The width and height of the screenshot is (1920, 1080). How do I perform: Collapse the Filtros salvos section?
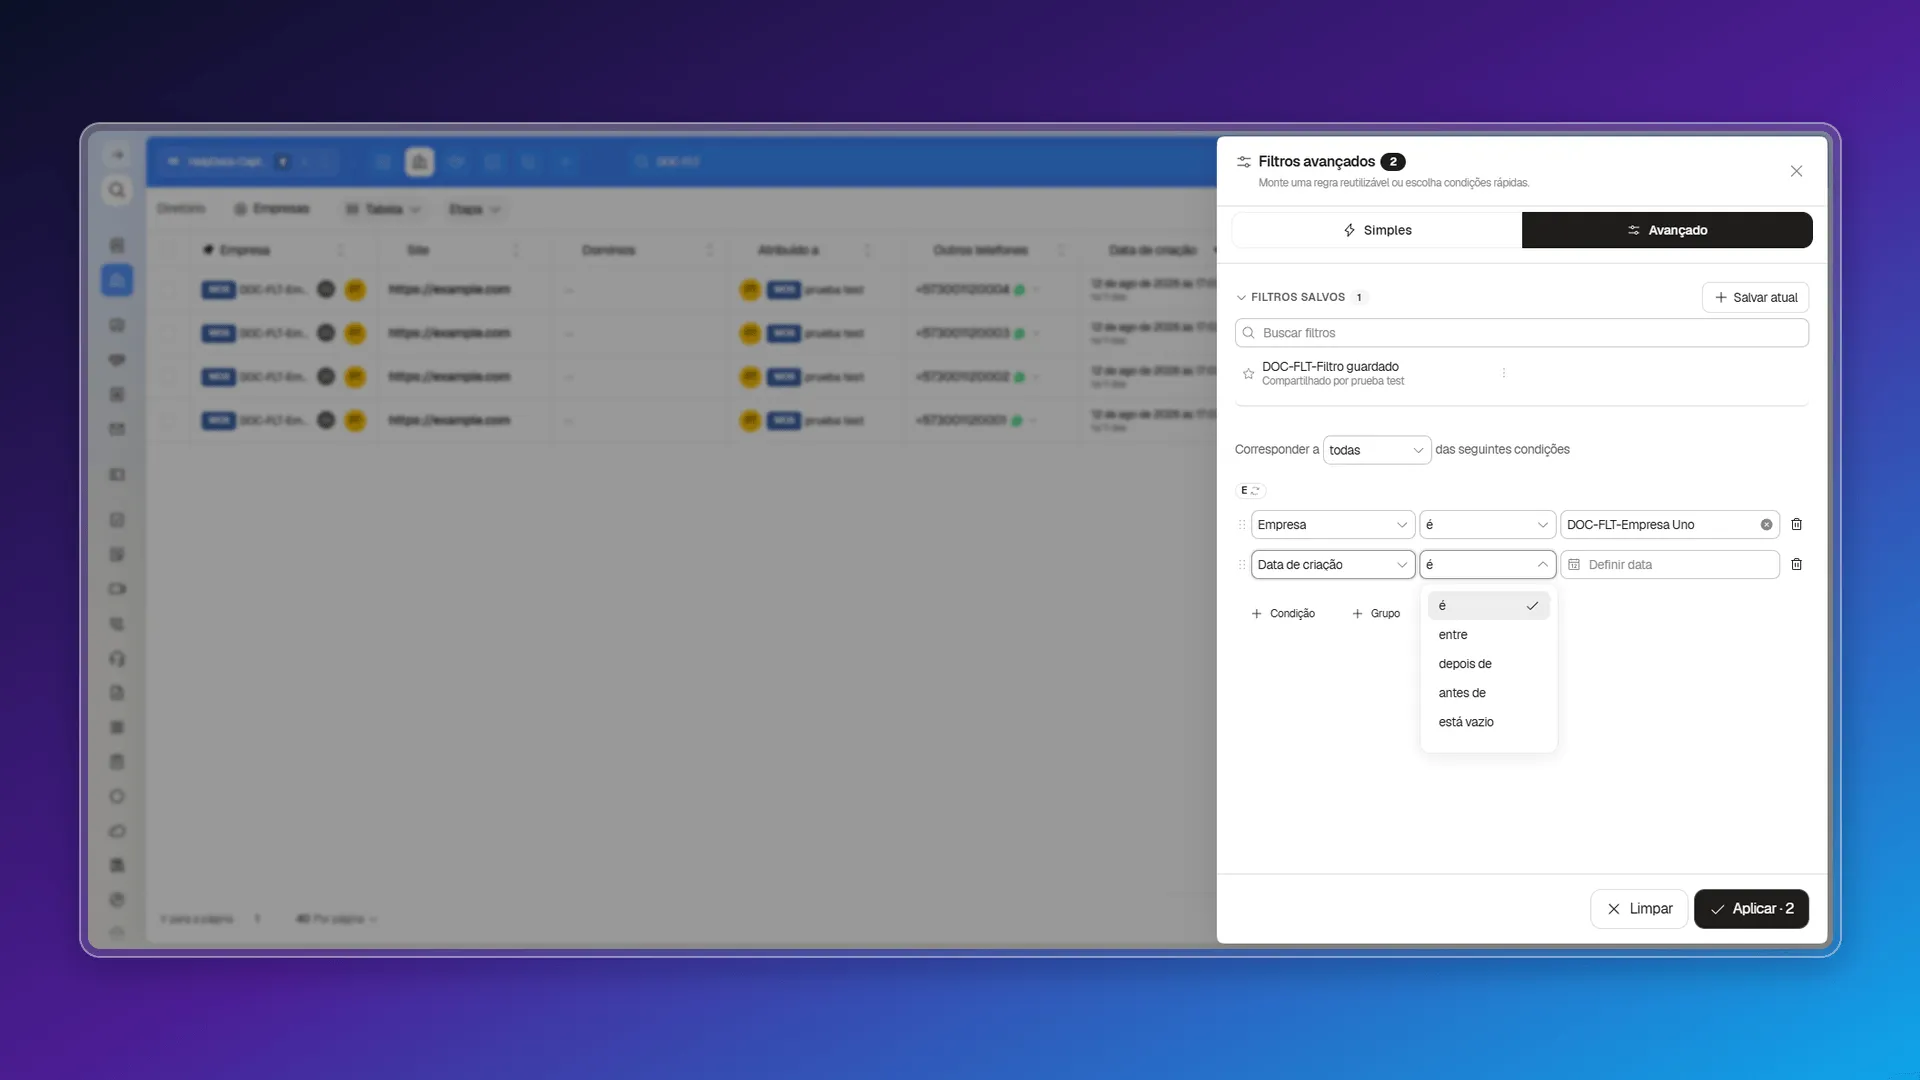click(1241, 297)
